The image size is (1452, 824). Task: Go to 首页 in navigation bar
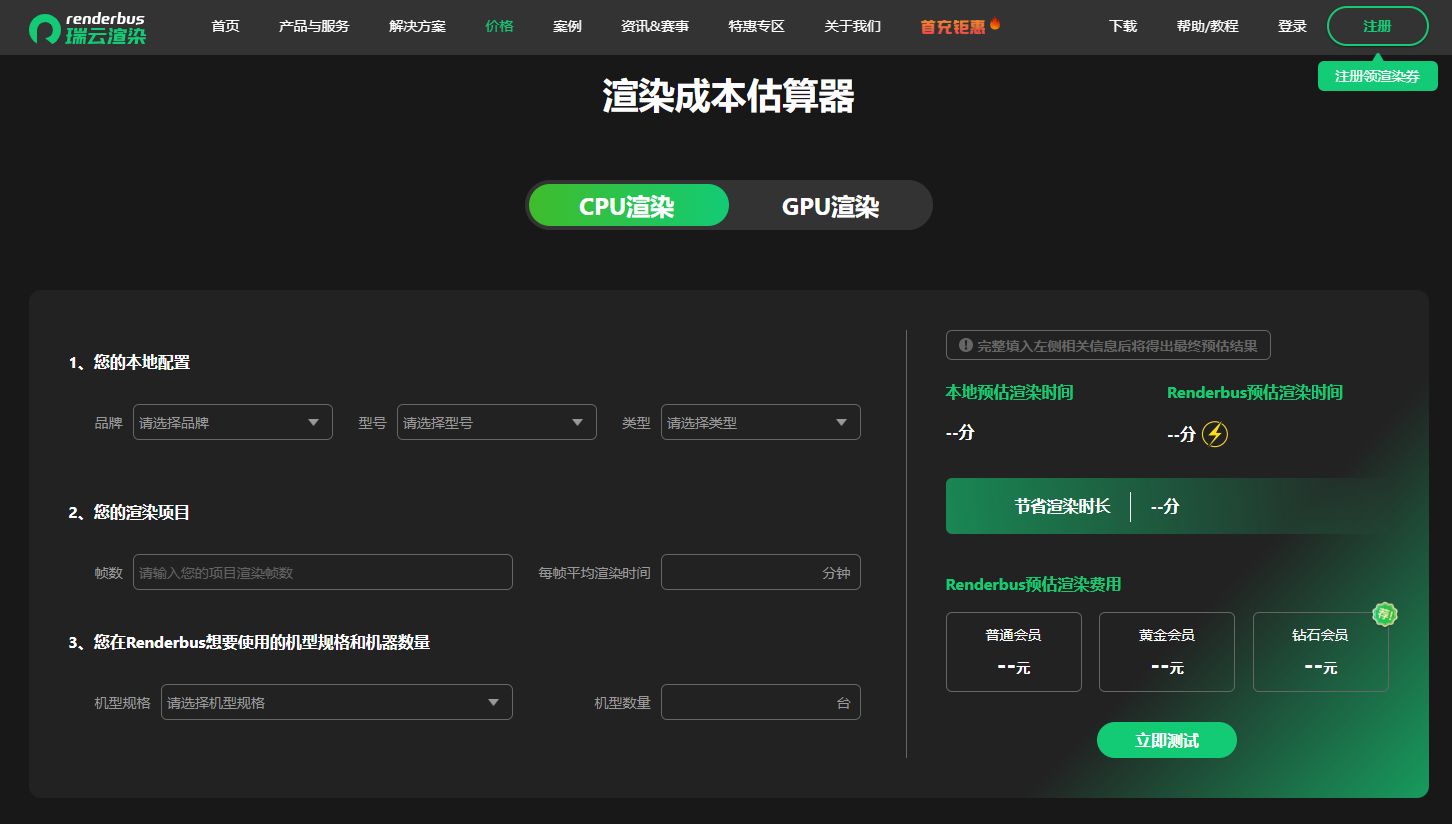(x=226, y=26)
